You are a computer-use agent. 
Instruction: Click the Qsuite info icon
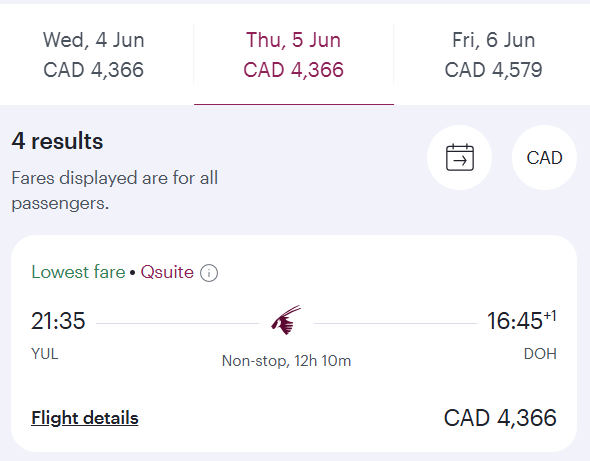click(209, 273)
